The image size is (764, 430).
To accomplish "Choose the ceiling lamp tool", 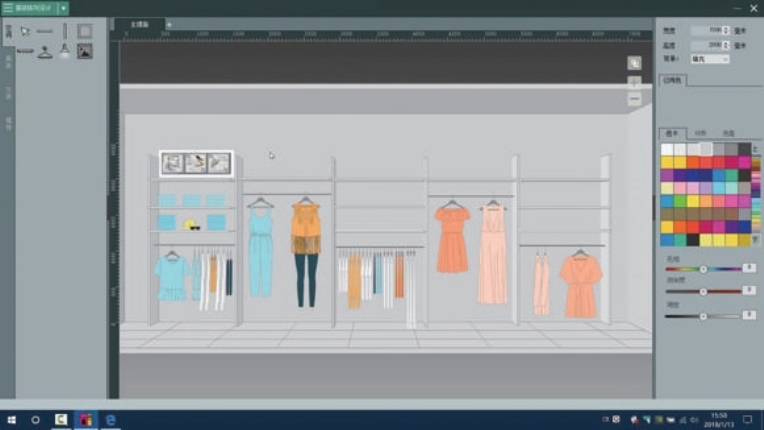I will click(65, 51).
